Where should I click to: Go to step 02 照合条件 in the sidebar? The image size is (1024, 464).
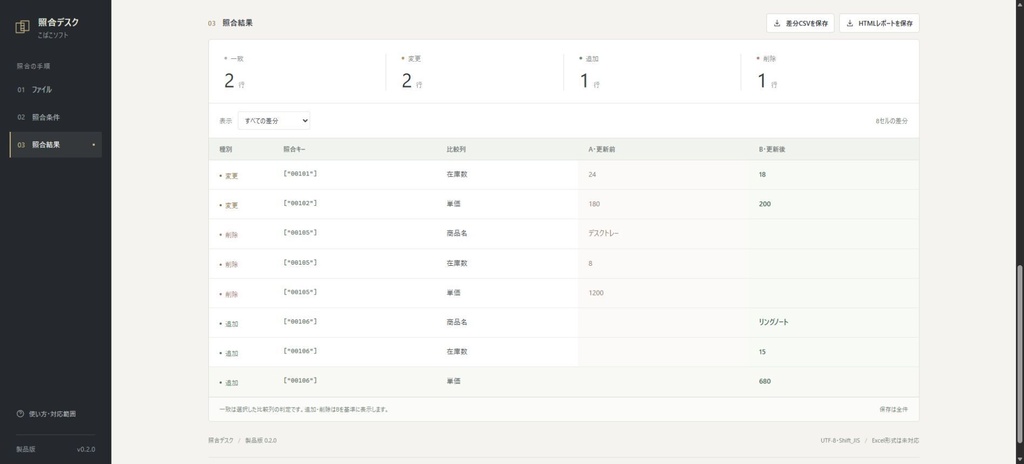[56, 117]
